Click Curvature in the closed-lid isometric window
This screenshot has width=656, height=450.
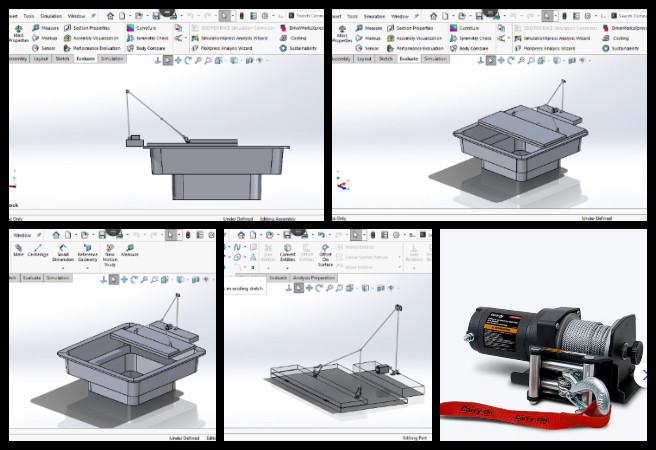pyautogui.click(x=465, y=28)
